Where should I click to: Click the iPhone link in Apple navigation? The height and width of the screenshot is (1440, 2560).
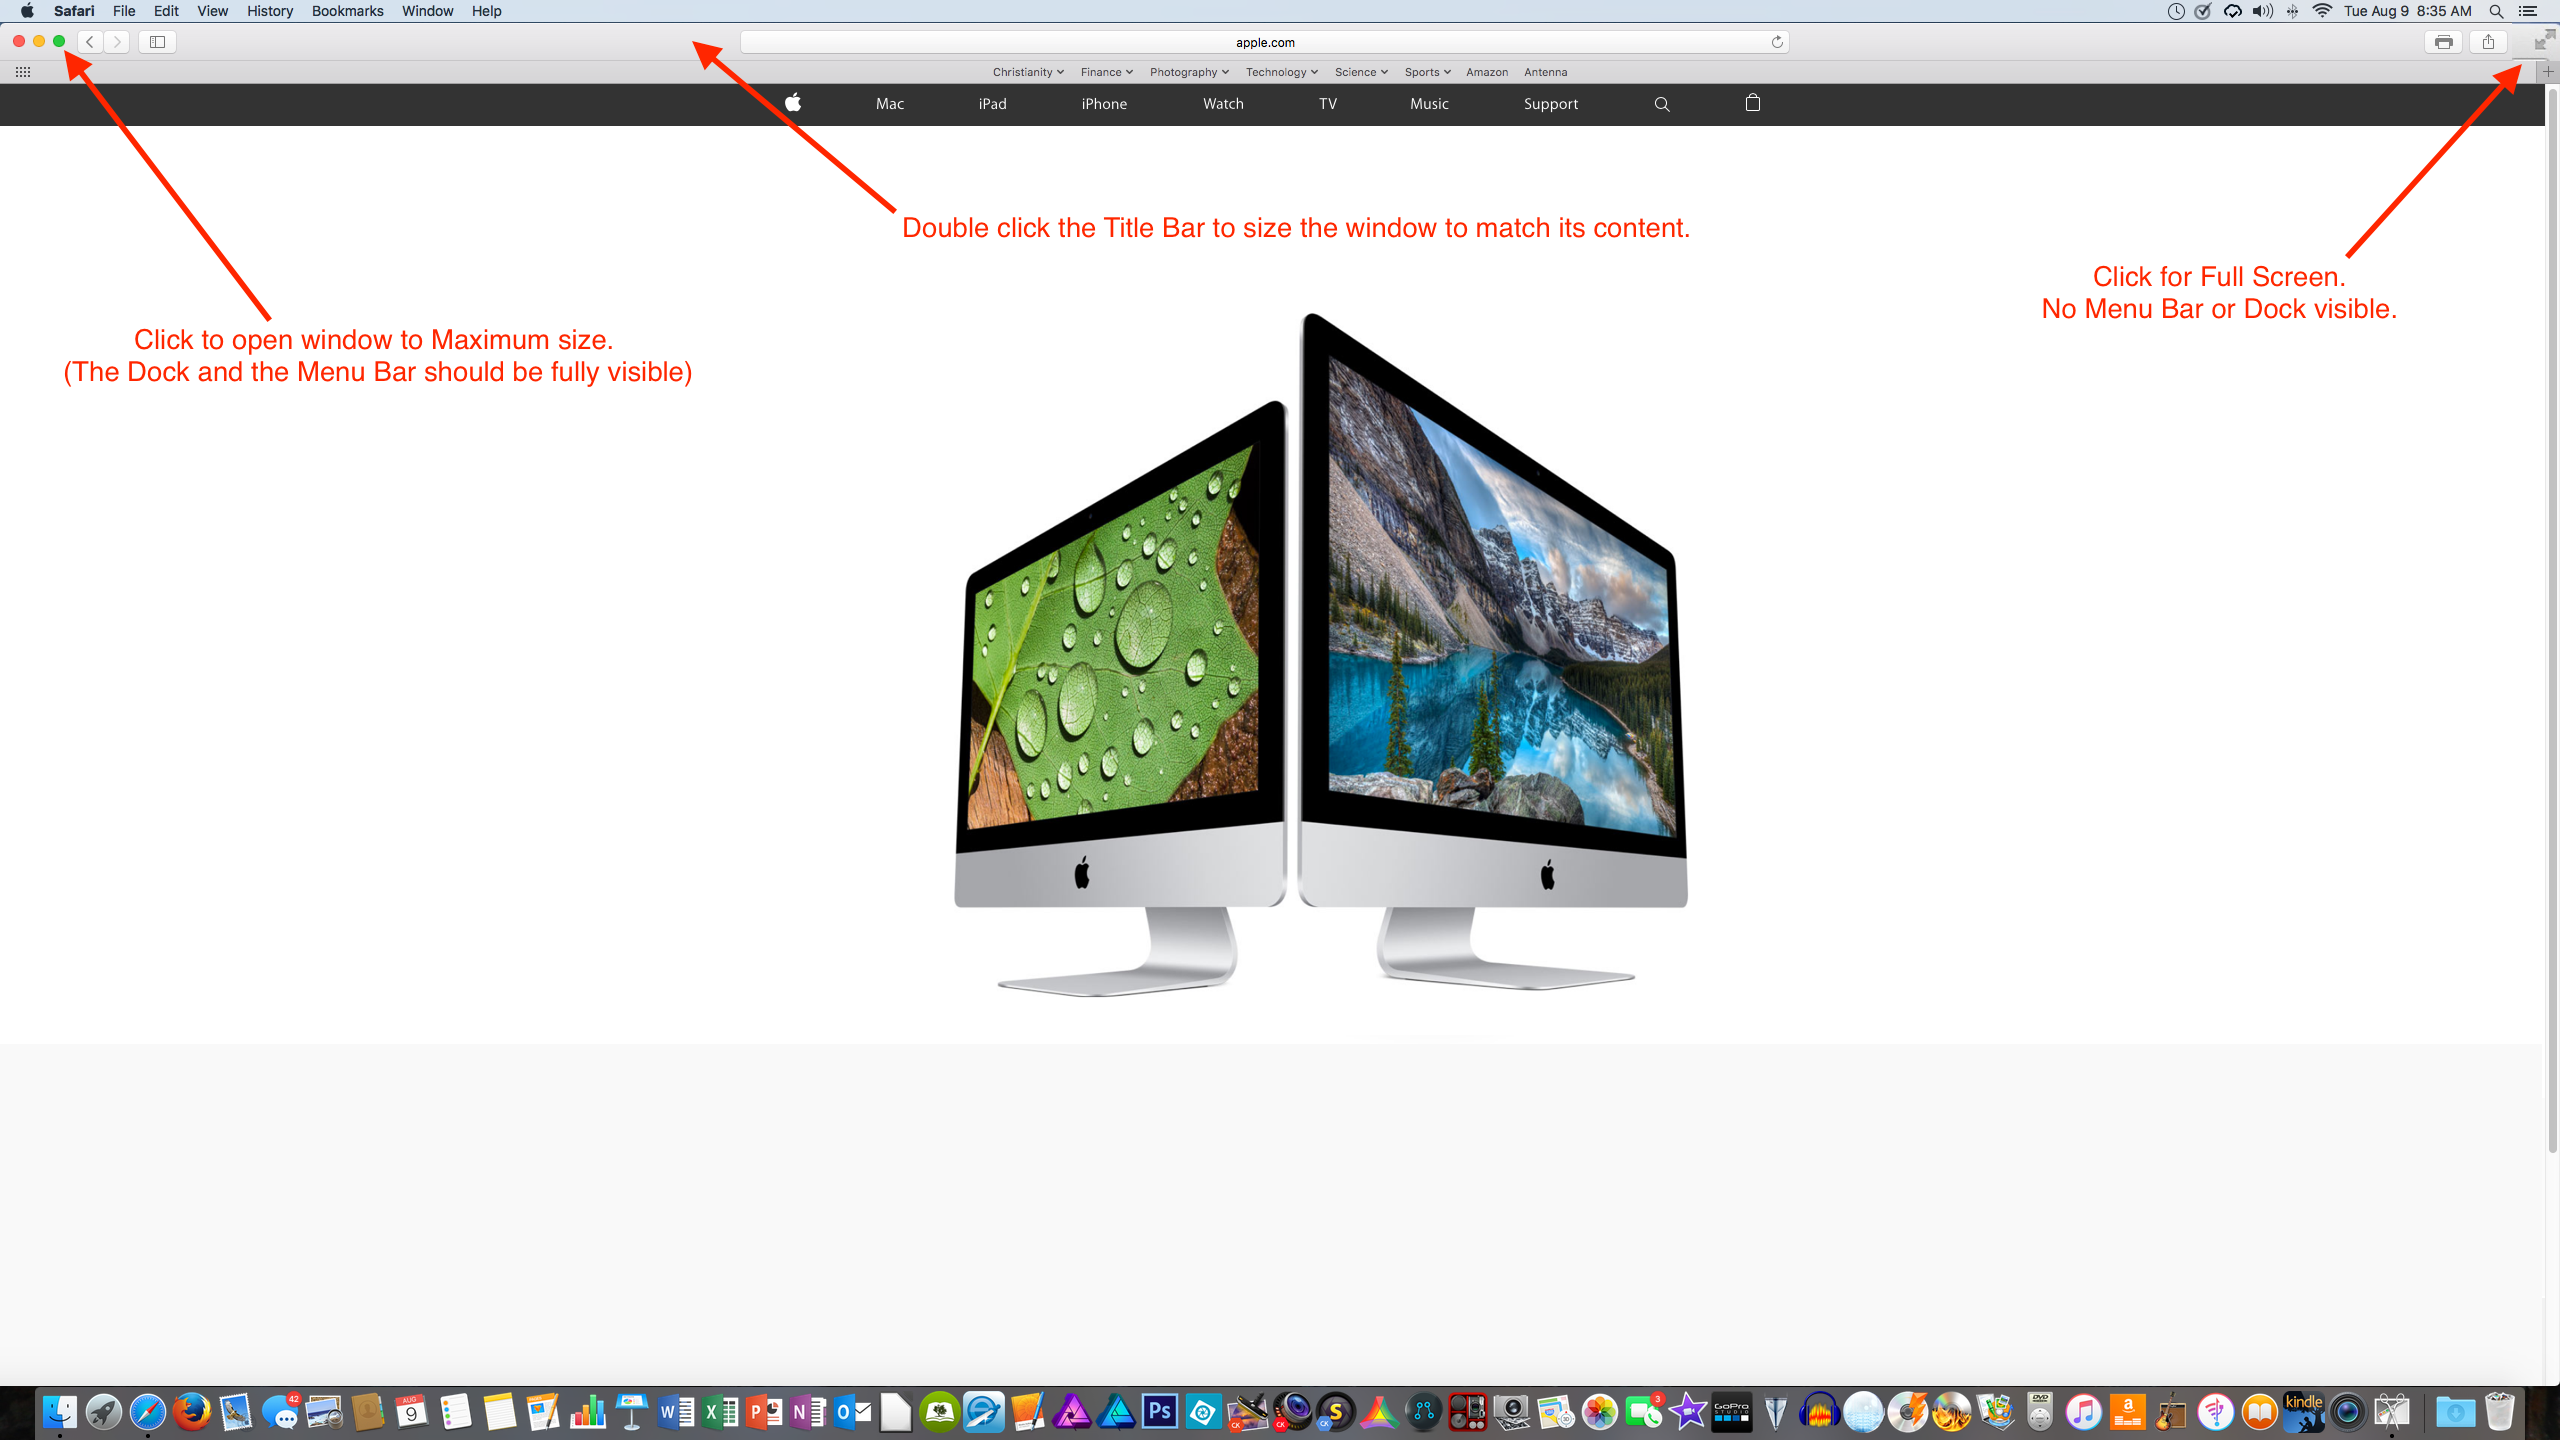click(x=1106, y=104)
